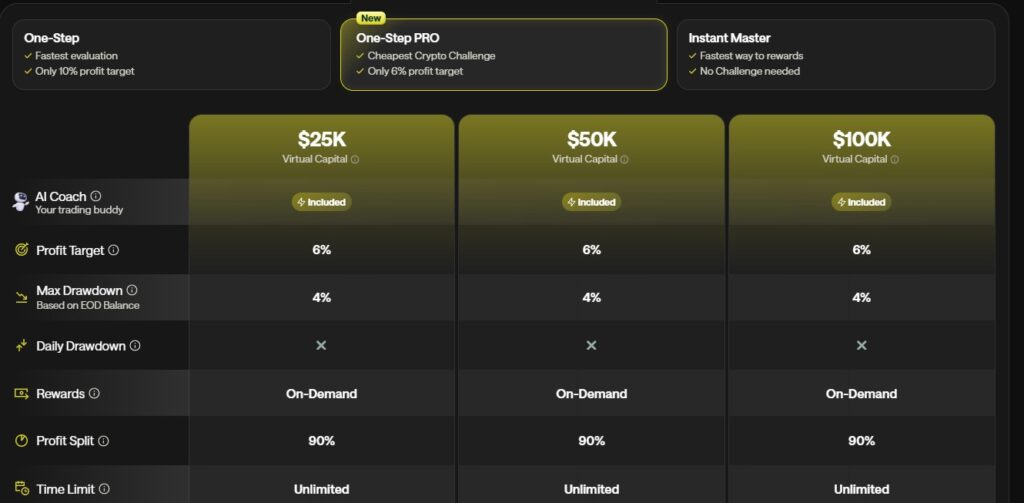The height and width of the screenshot is (503, 1024).
Task: Click the $100K Virtual Capital info icon
Action: click(895, 159)
